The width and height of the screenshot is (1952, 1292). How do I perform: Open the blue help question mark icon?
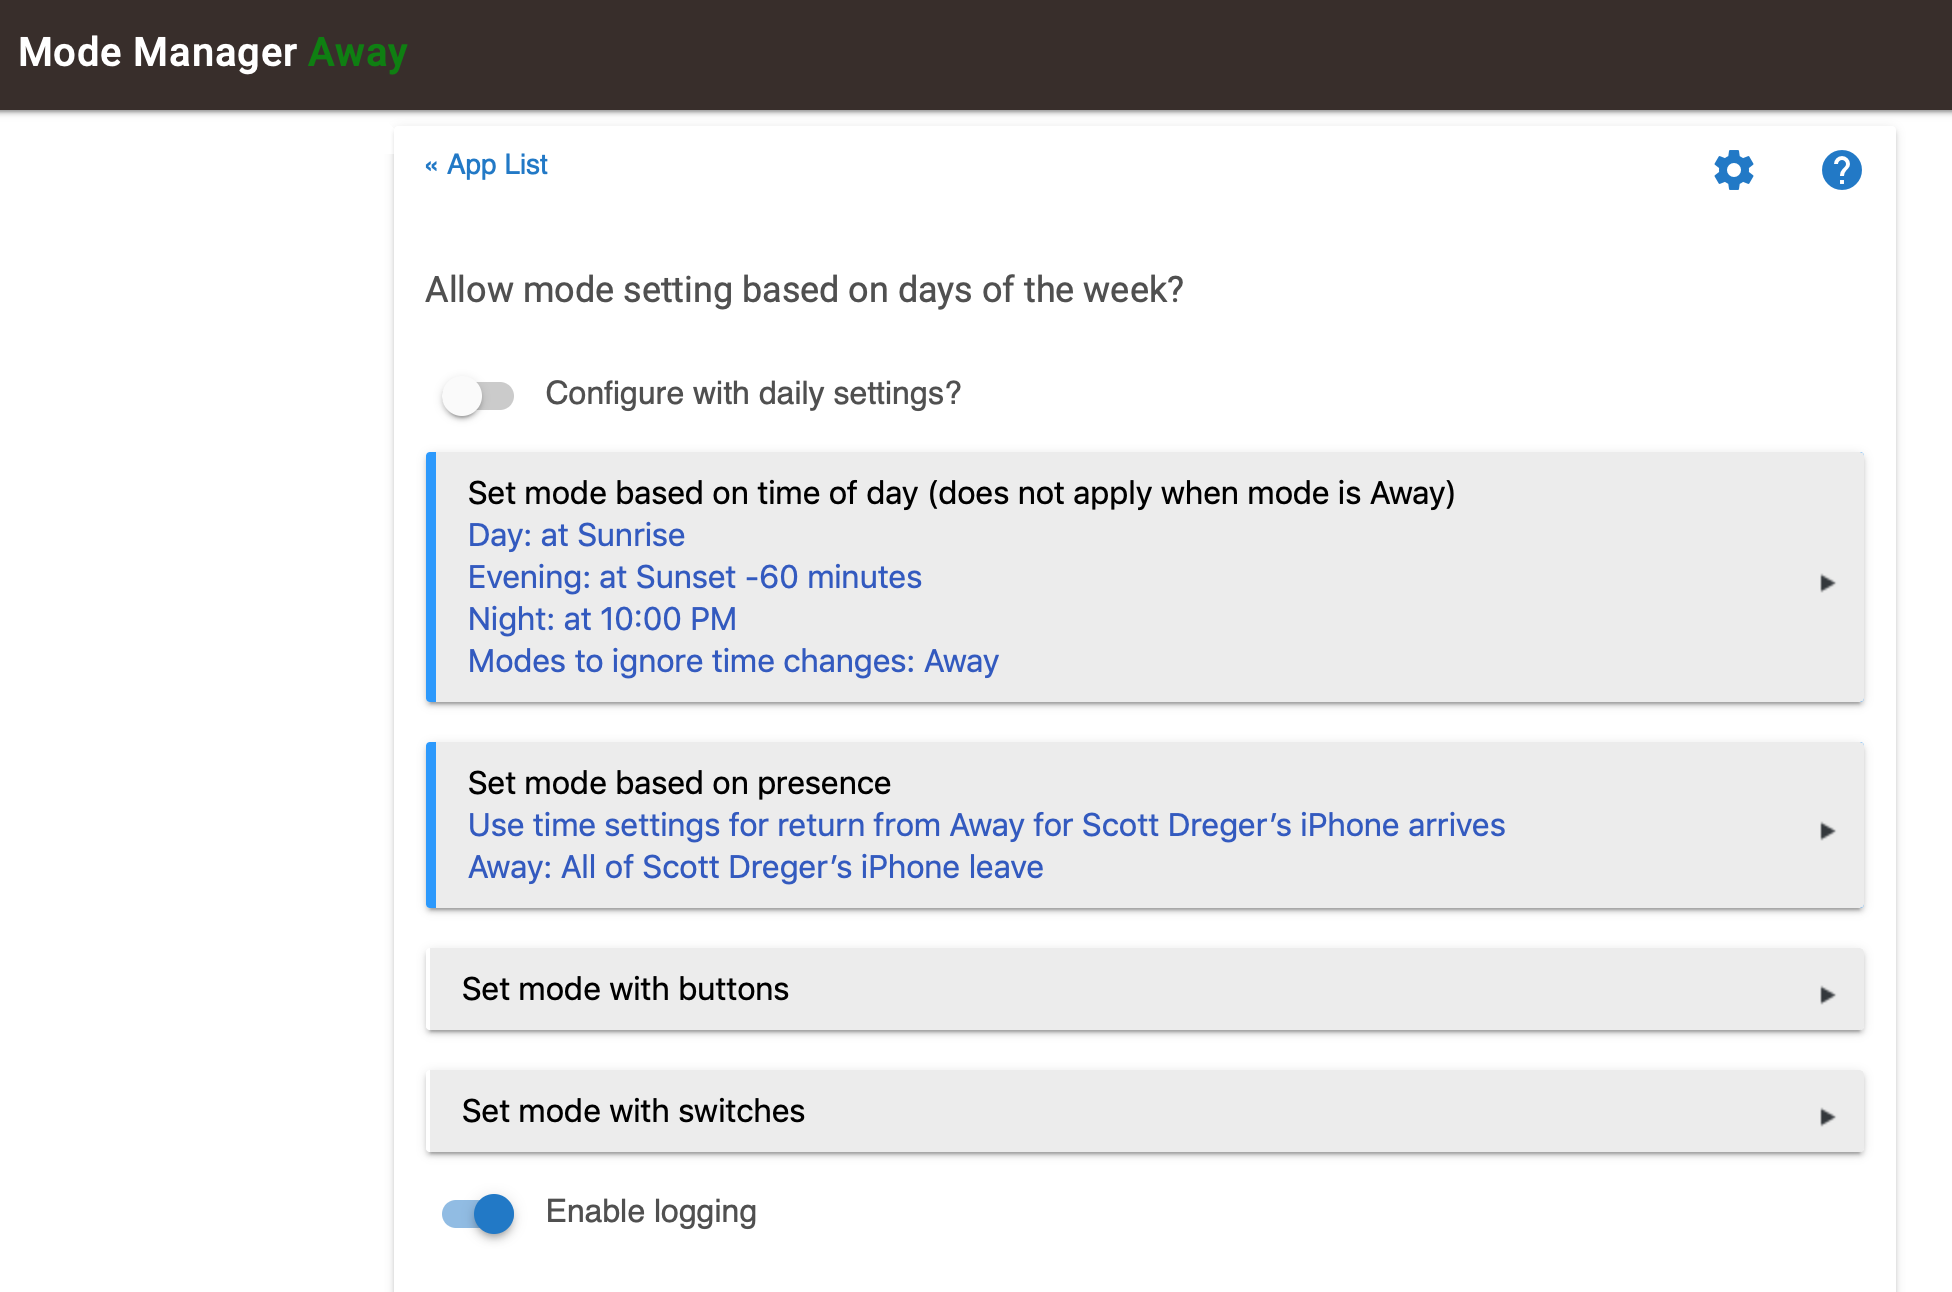tap(1841, 170)
